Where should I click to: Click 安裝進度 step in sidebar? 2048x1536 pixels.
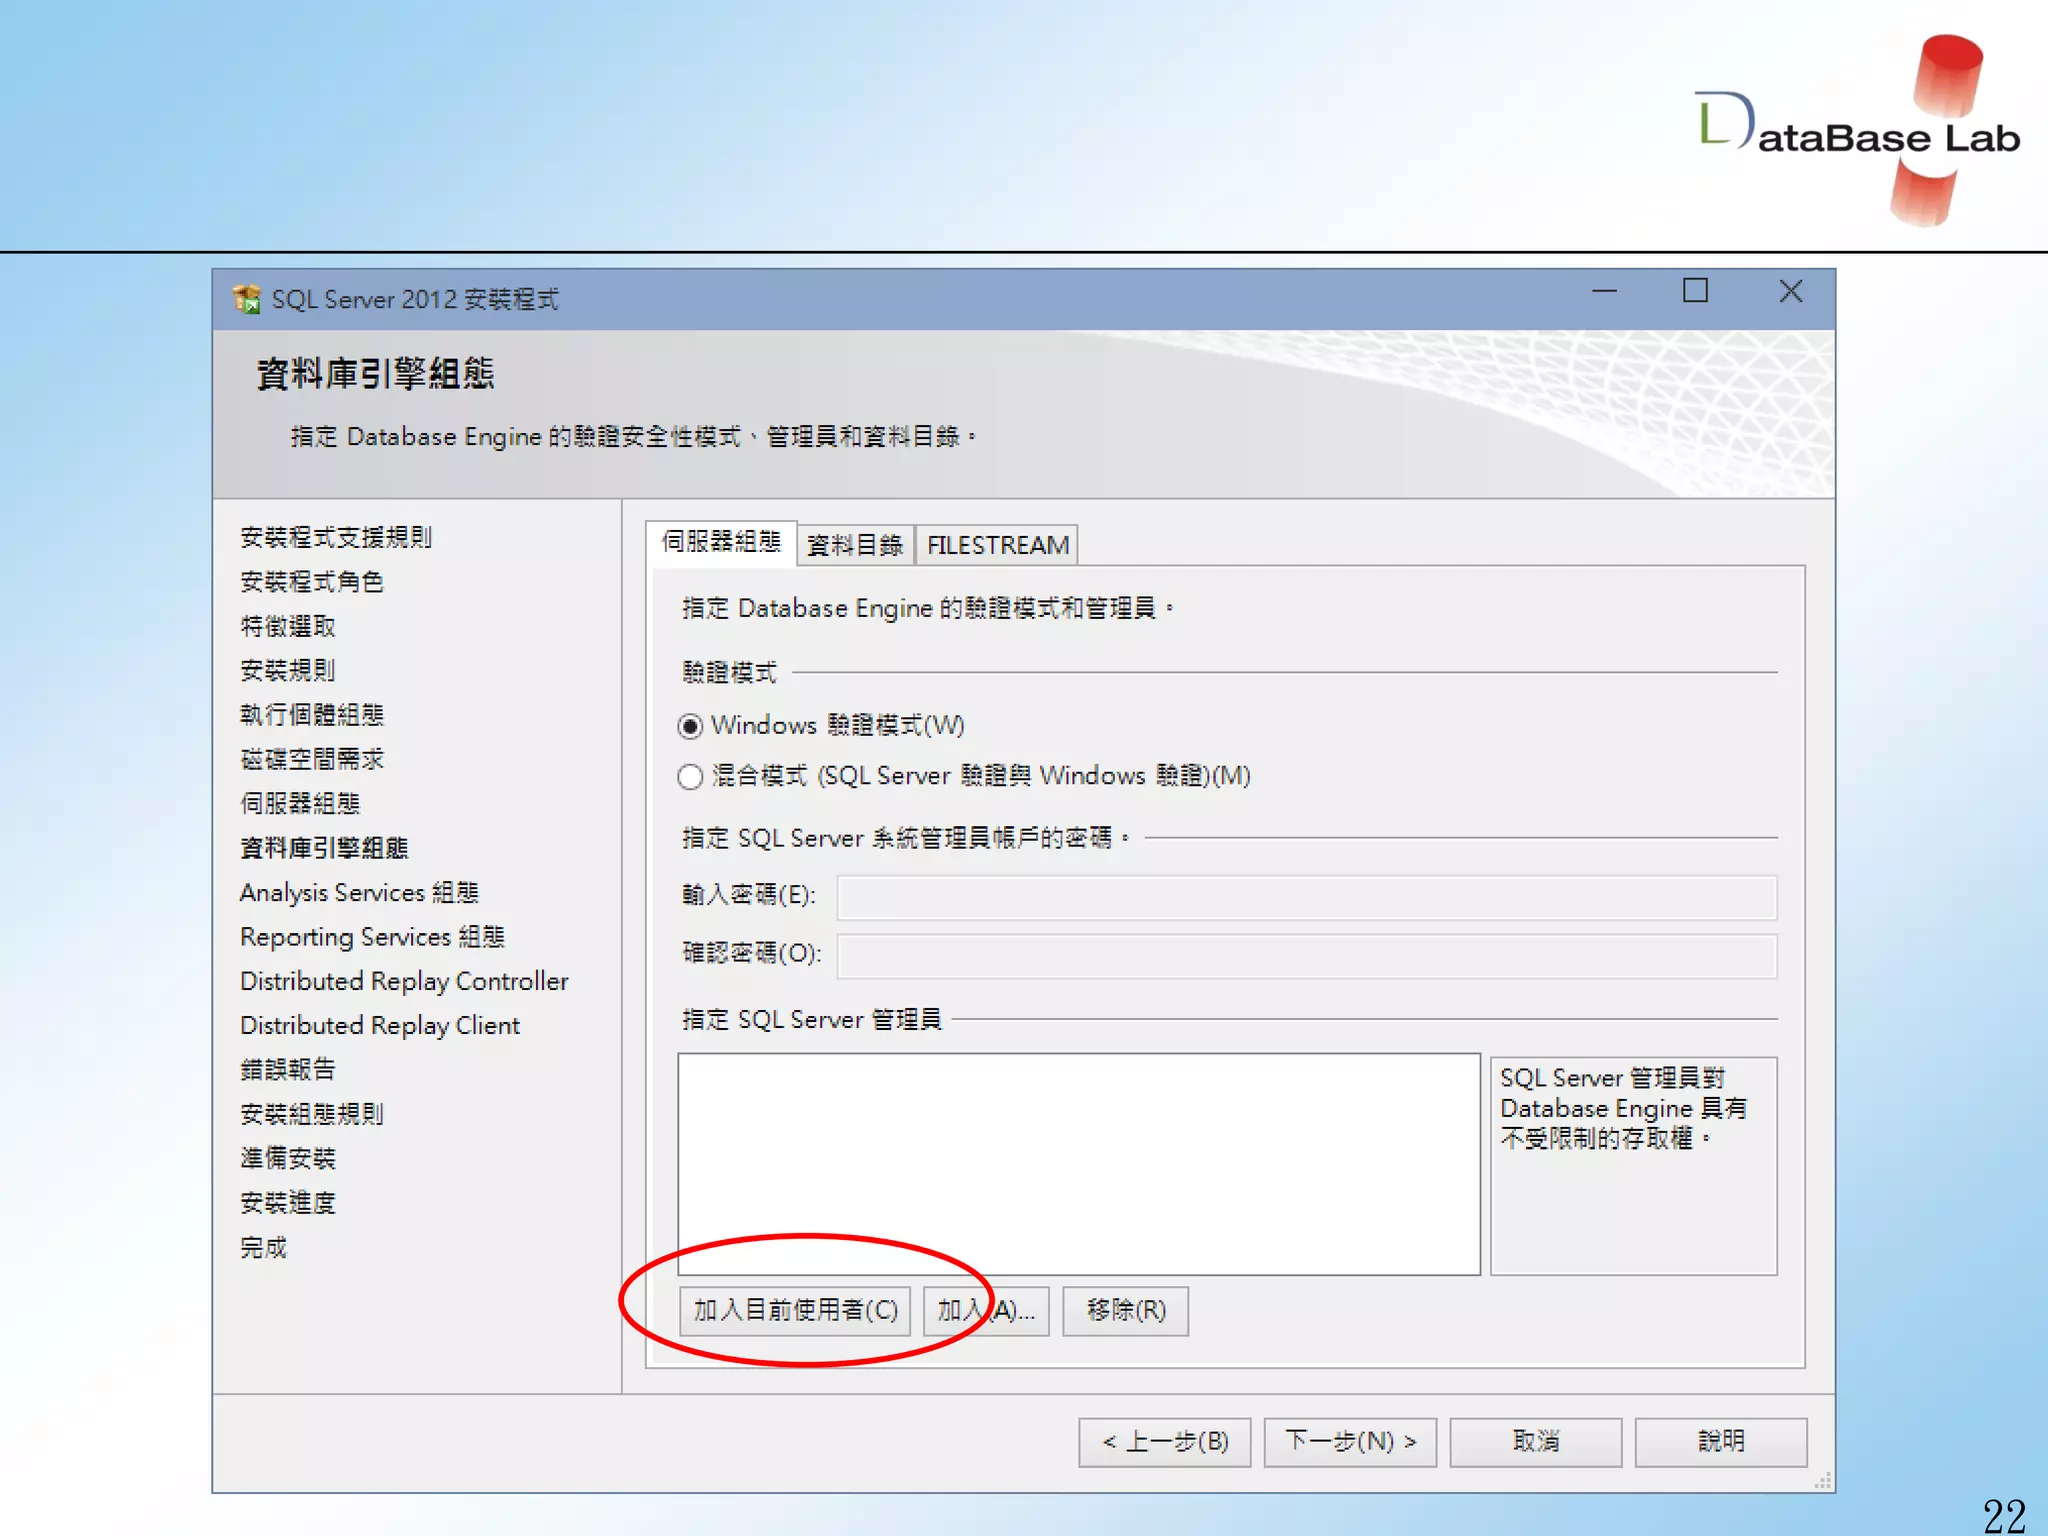tap(288, 1203)
